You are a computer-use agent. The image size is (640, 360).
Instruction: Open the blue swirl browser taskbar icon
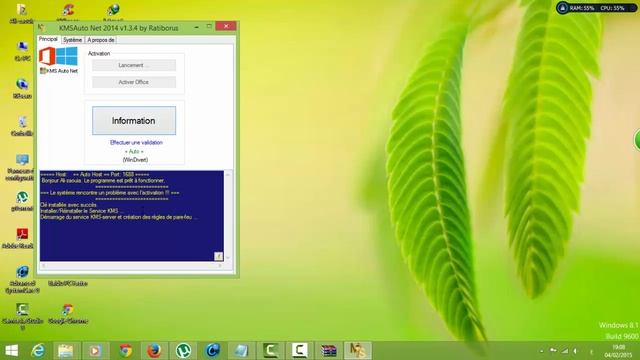[x=212, y=351]
